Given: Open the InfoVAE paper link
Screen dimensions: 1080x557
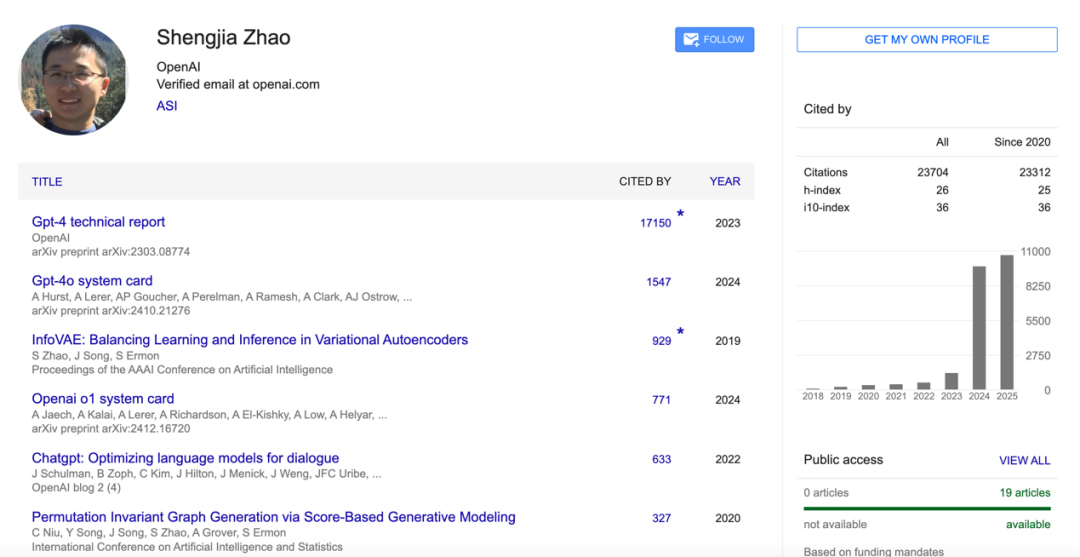Looking at the screenshot, I should tap(249, 340).
